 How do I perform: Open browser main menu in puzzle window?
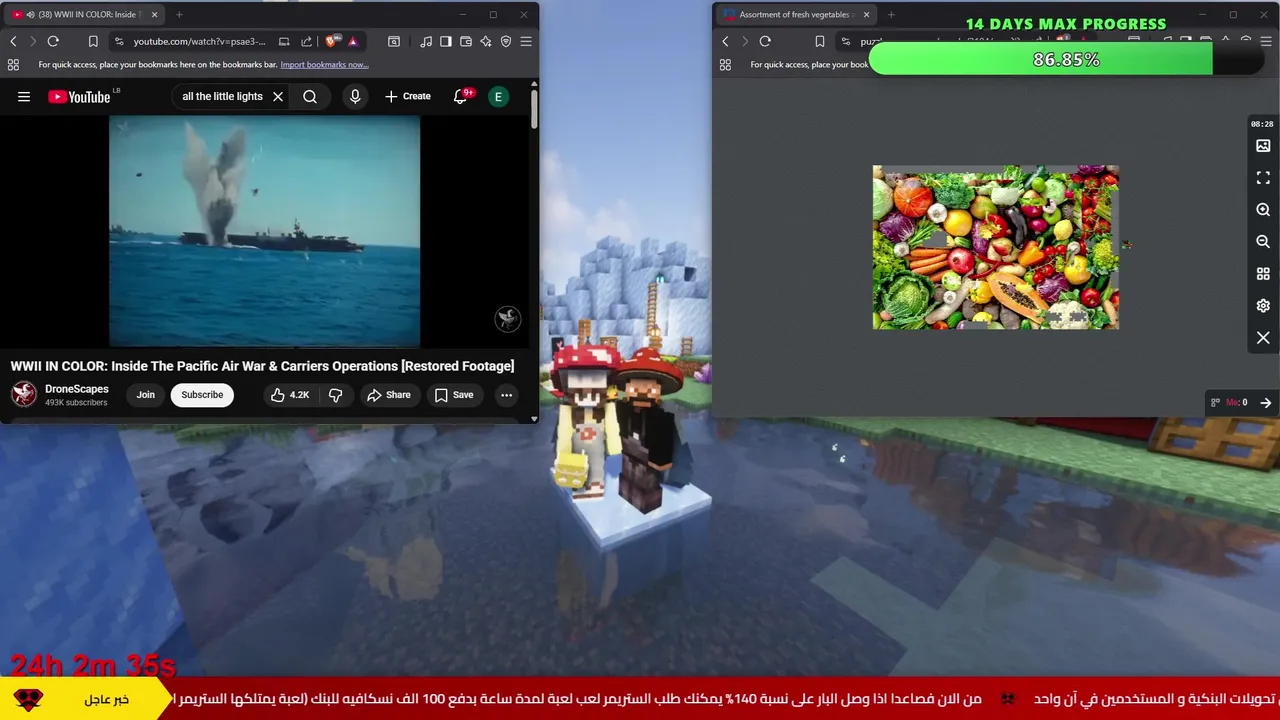(1264, 41)
